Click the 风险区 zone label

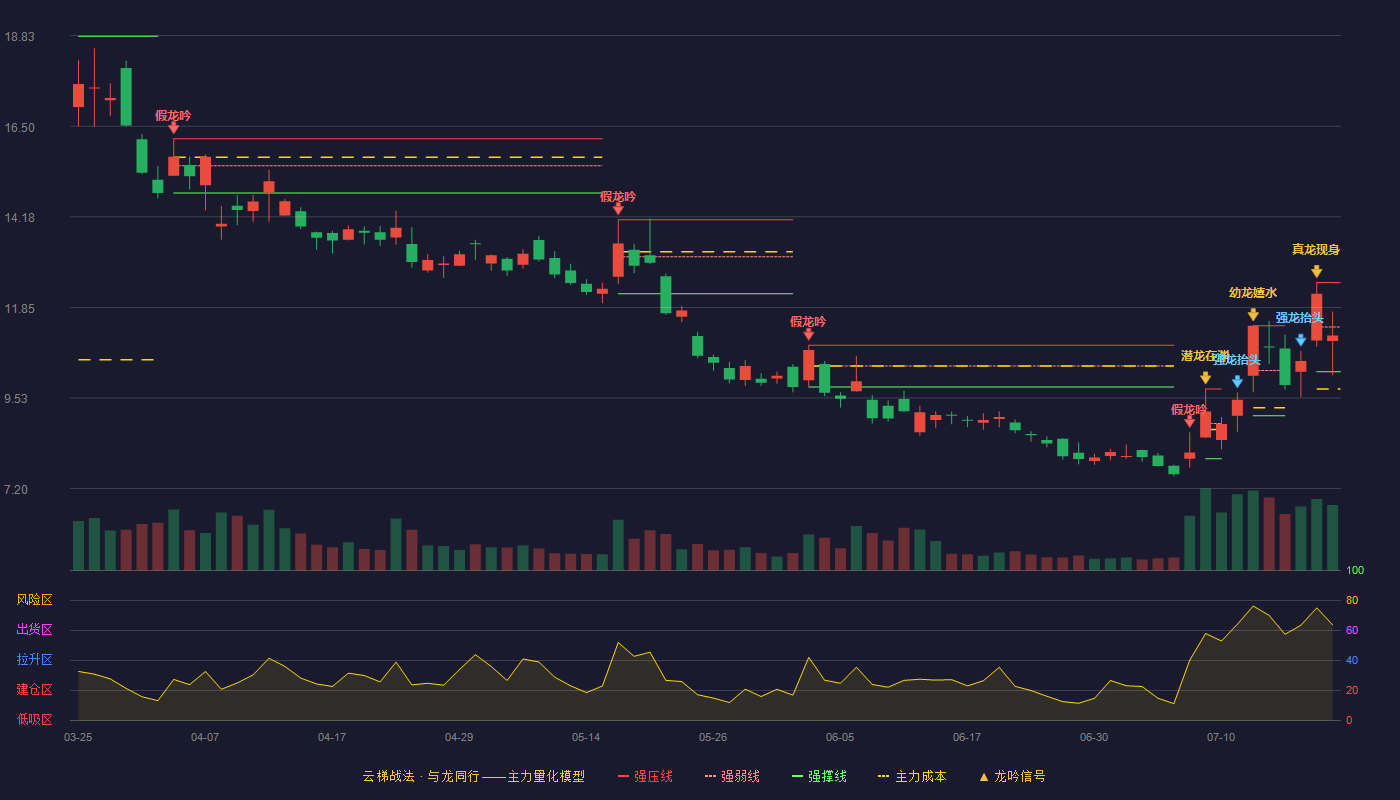(x=34, y=600)
